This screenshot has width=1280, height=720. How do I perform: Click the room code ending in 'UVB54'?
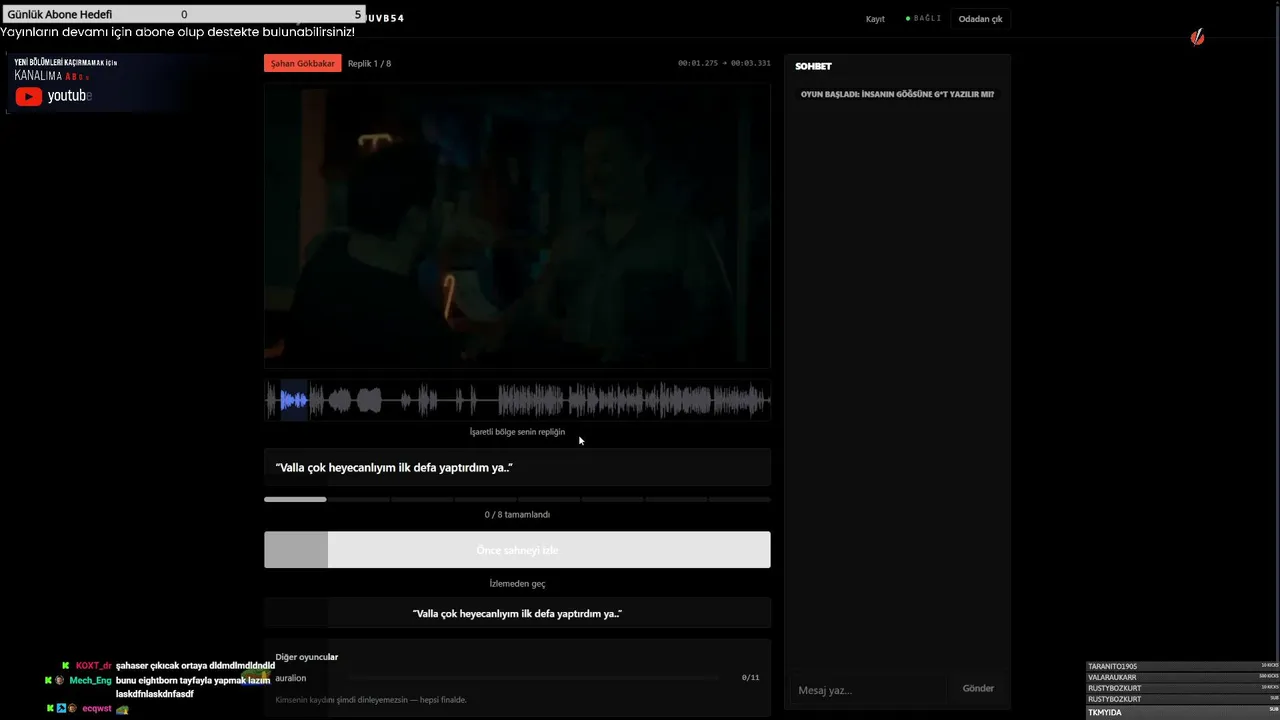385,18
